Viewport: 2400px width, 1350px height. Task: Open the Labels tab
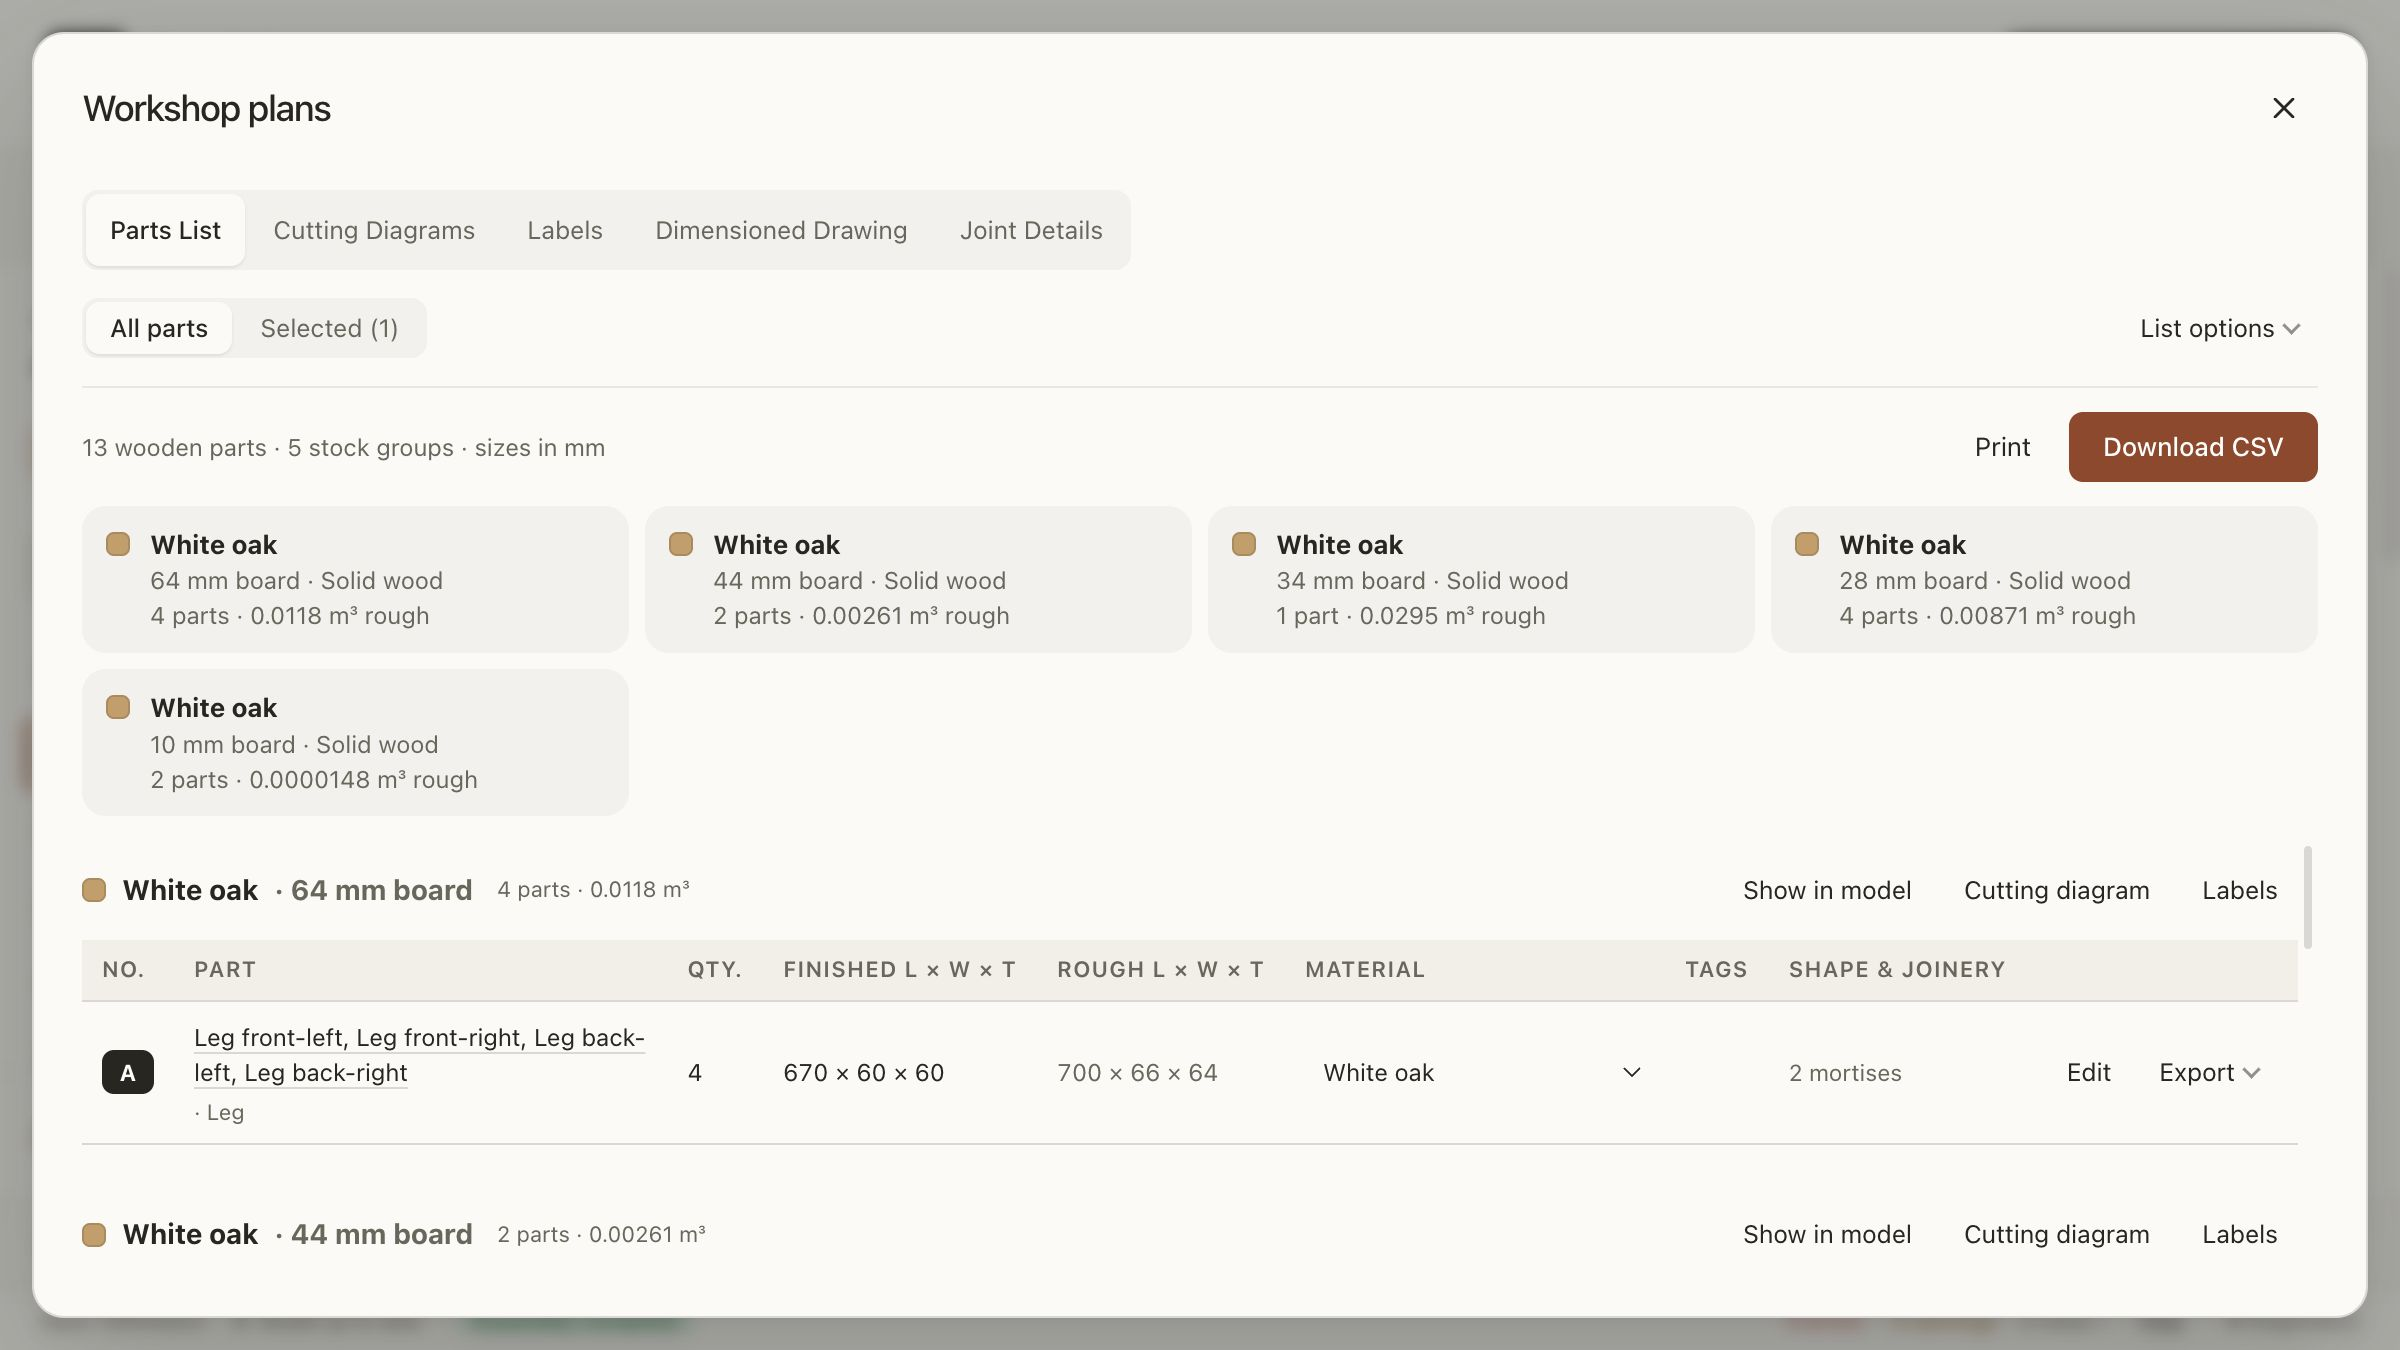pyautogui.click(x=565, y=230)
